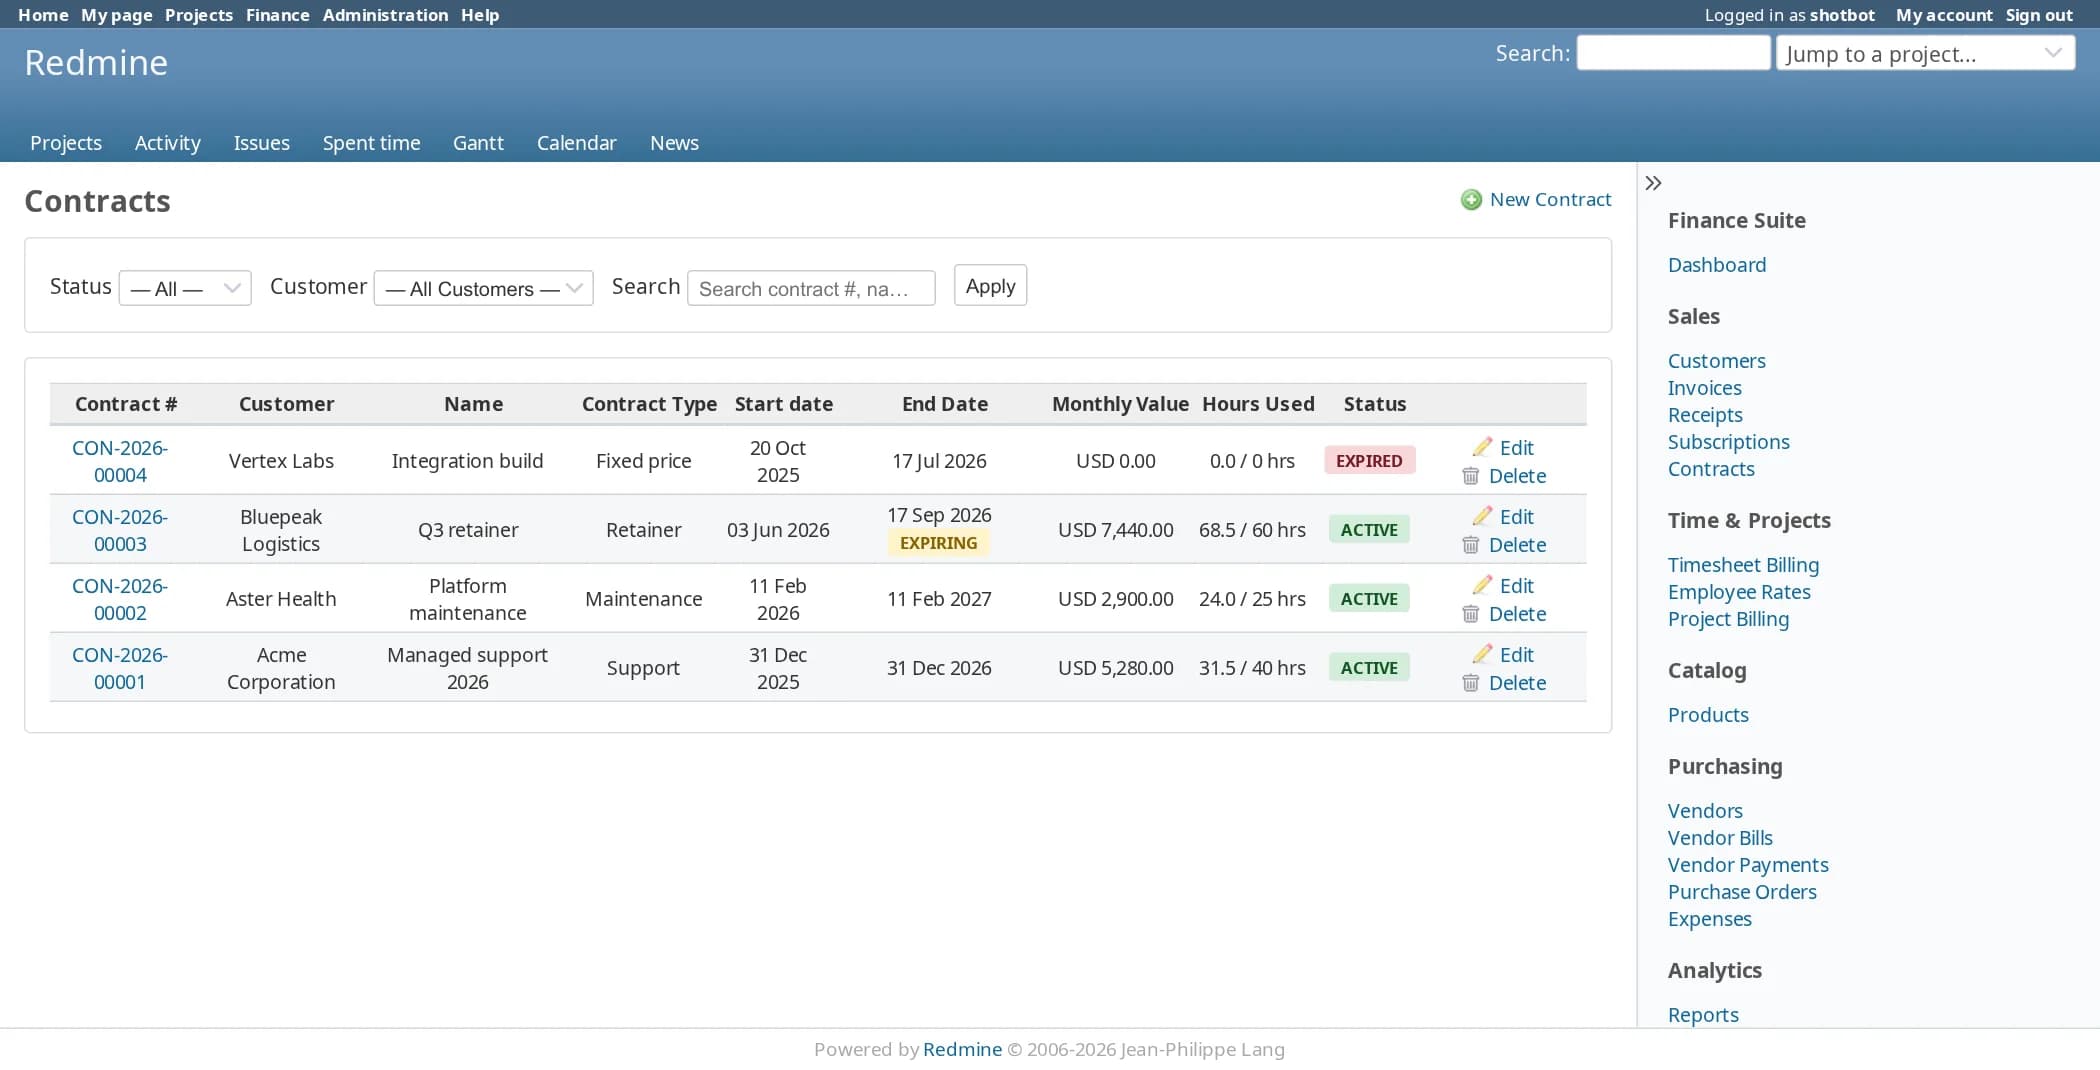Switch to the Issues tab
This screenshot has height=1070, width=2100.
262,143
